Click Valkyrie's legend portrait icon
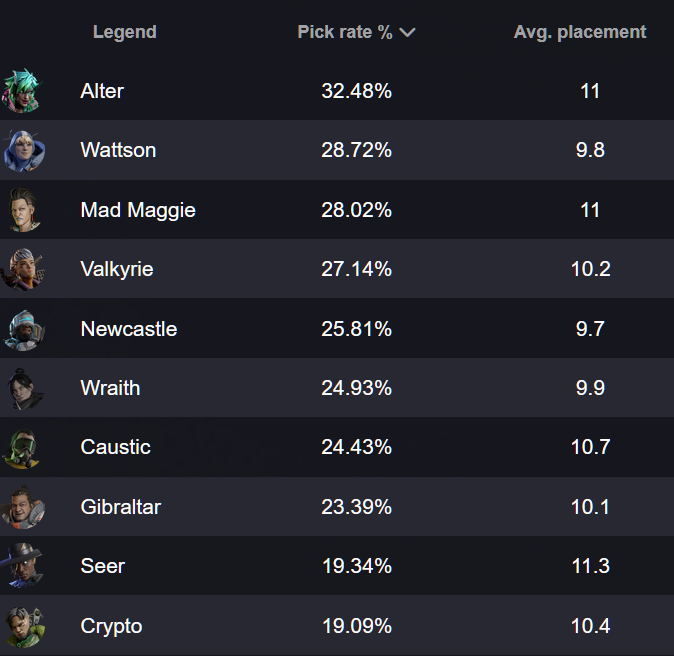Image resolution: width=674 pixels, height=656 pixels. (21, 269)
